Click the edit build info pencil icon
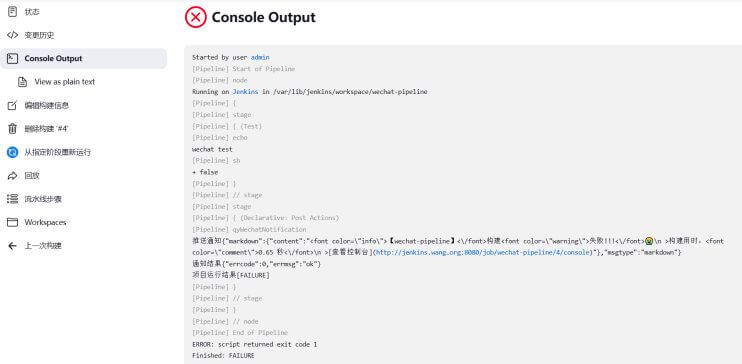The height and width of the screenshot is (364, 742). pyautogui.click(x=12, y=105)
